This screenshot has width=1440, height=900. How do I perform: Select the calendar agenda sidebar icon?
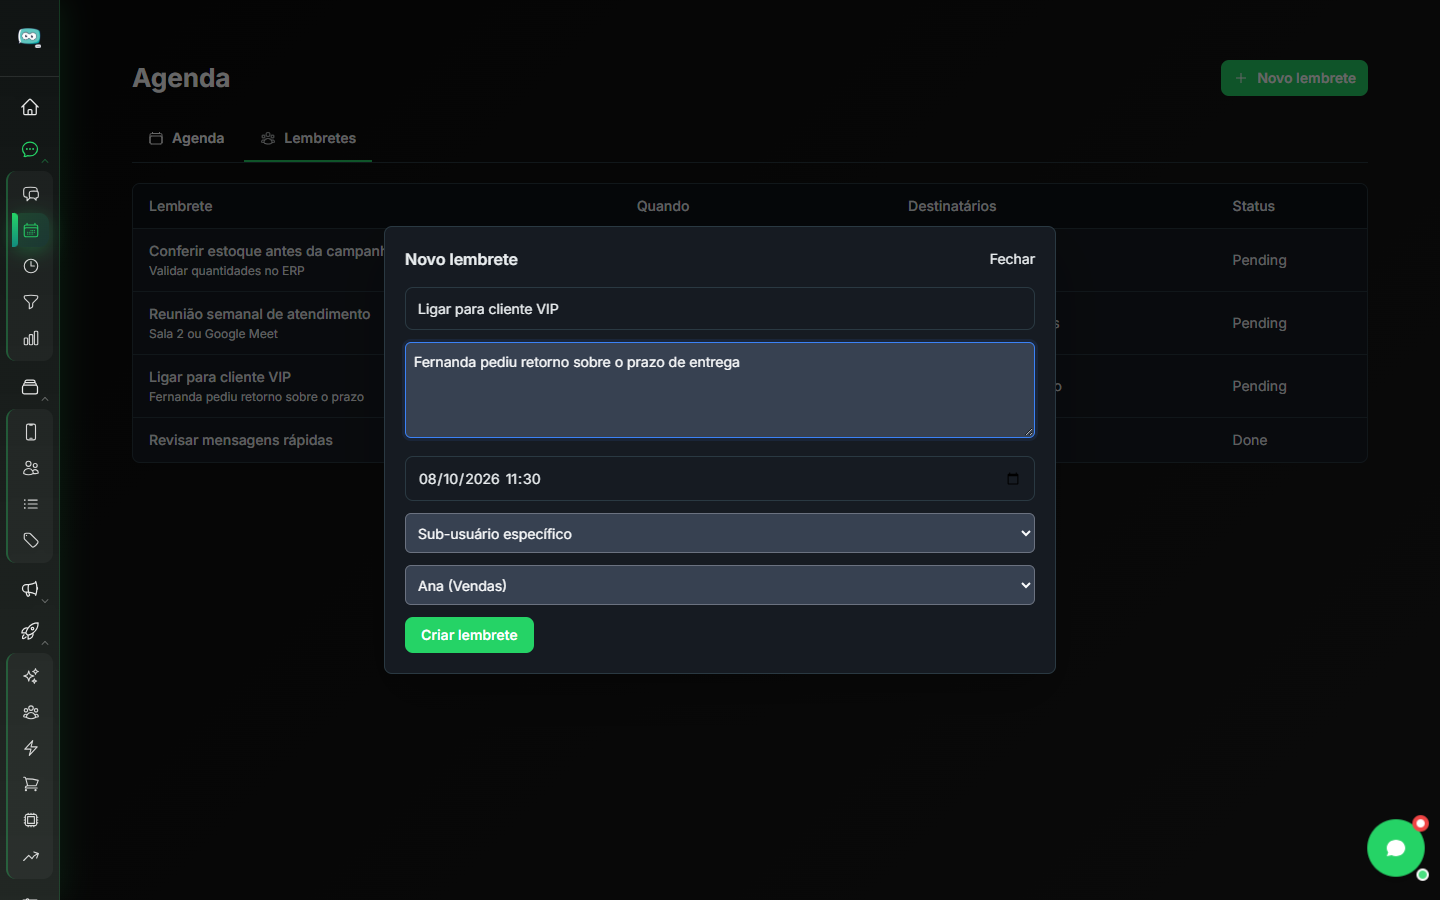(31, 230)
